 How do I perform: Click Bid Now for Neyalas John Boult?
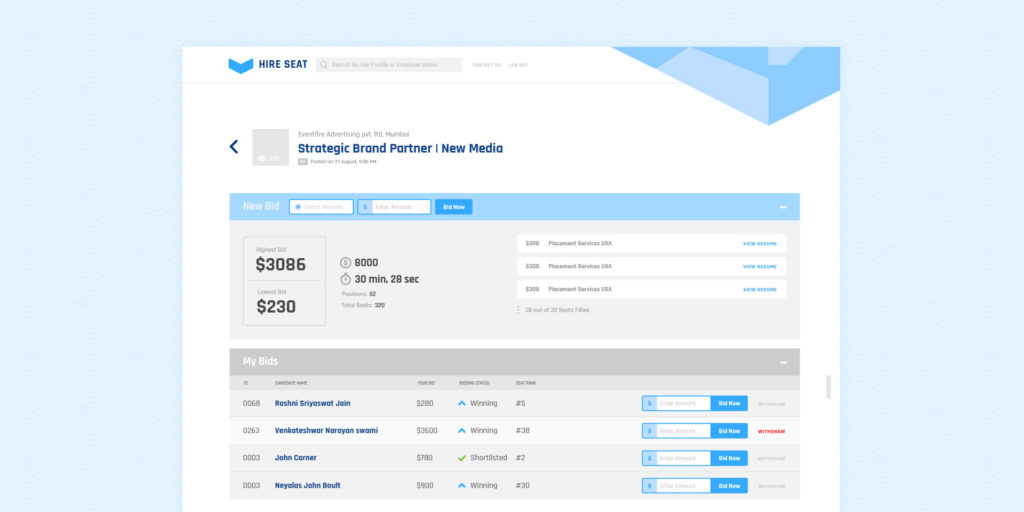(x=729, y=486)
